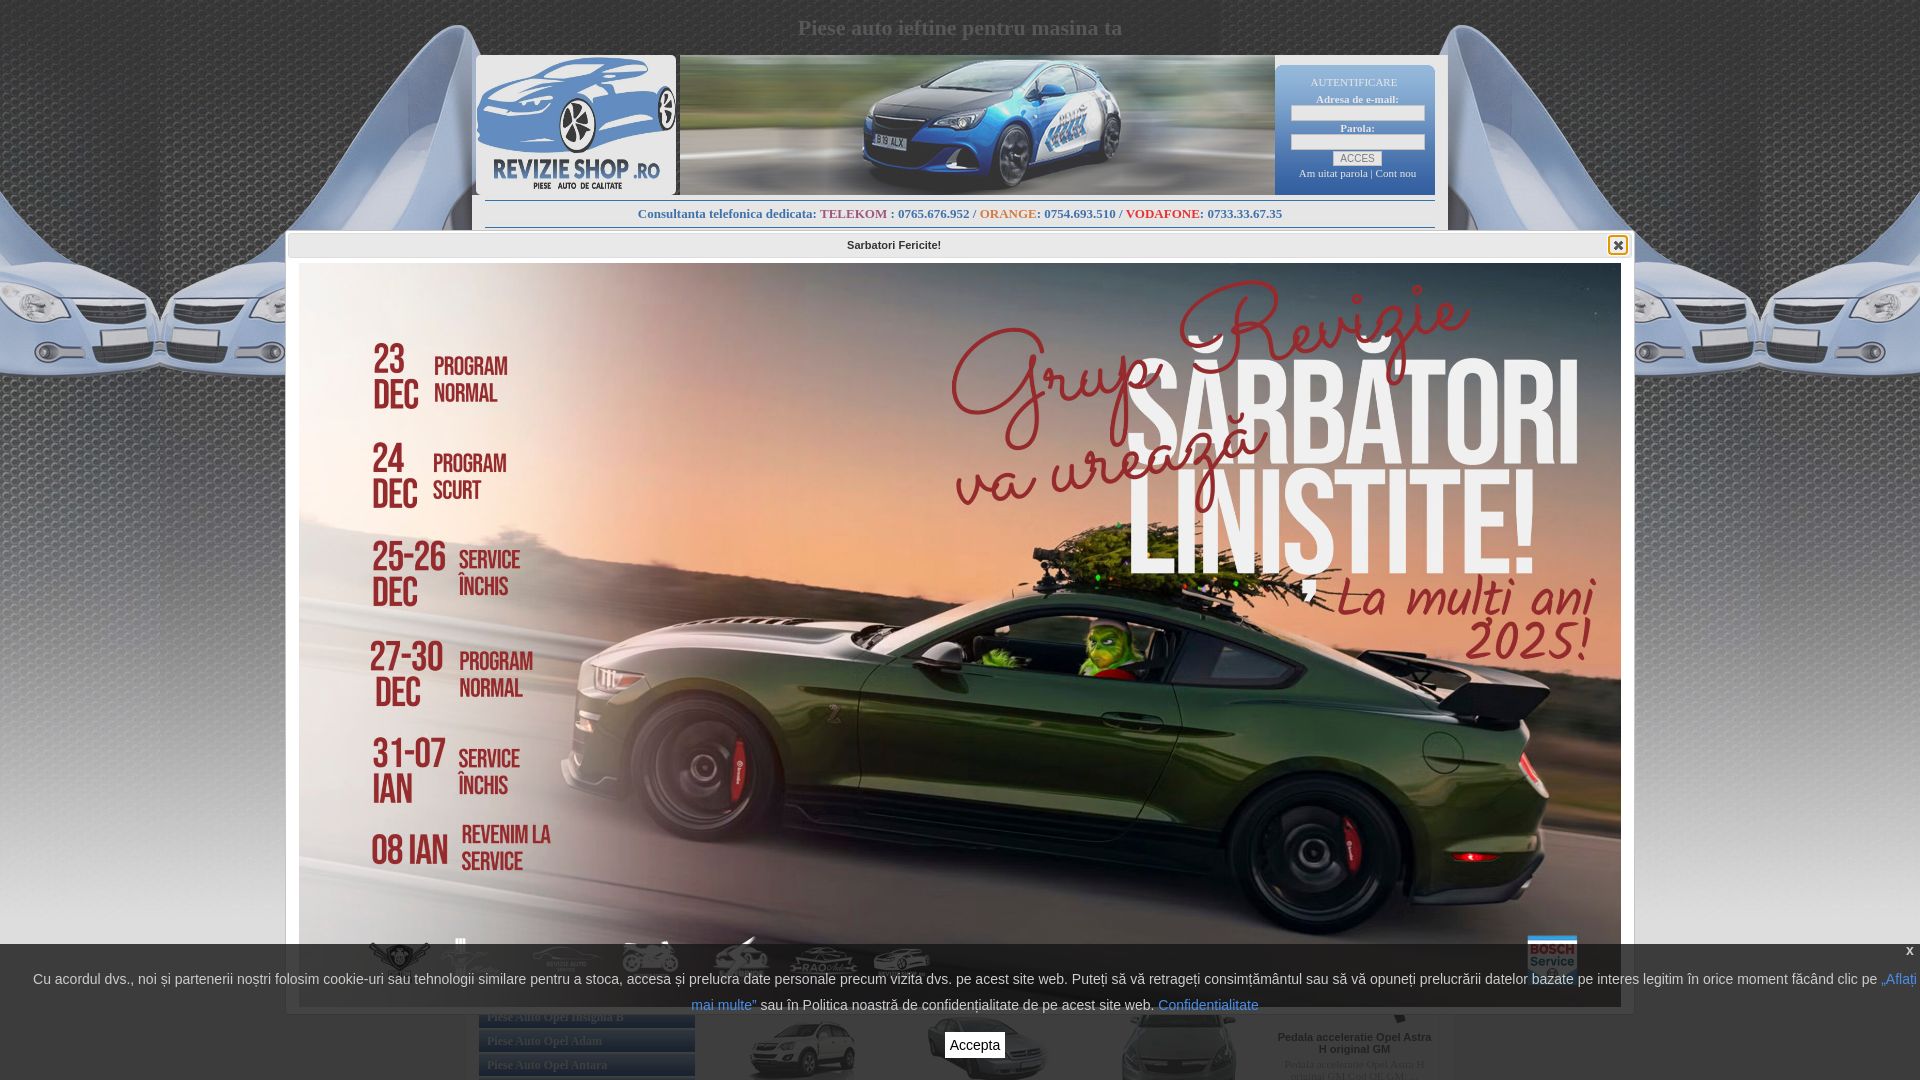The width and height of the screenshot is (1920, 1080).
Task: Focus the Parola password field
Action: (x=1357, y=142)
